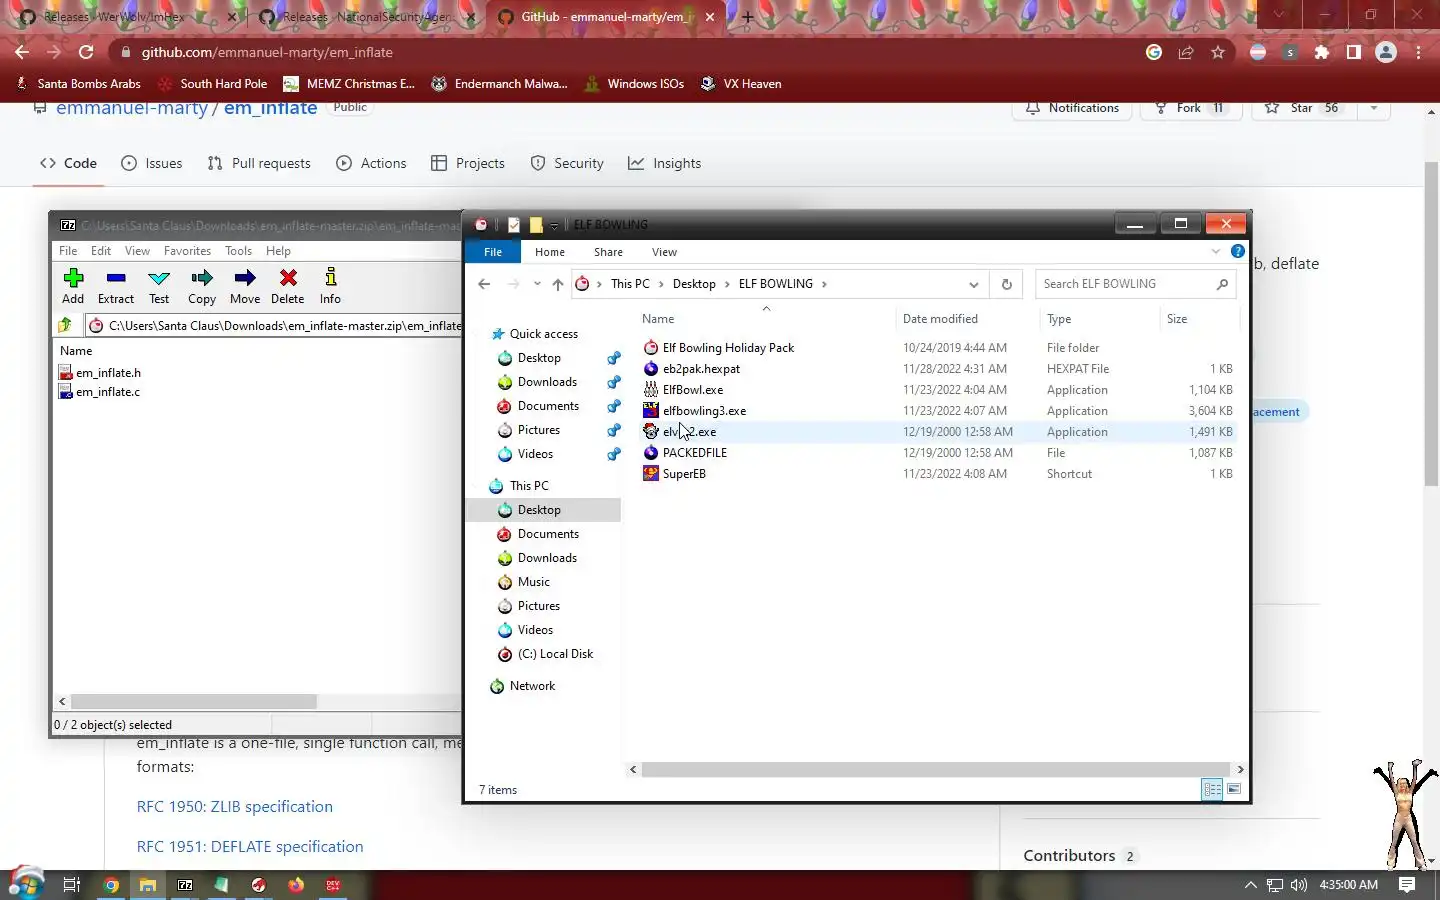Viewport: 1440px width, 900px height.
Task: Open Star list dropdown arrow
Action: [1374, 108]
